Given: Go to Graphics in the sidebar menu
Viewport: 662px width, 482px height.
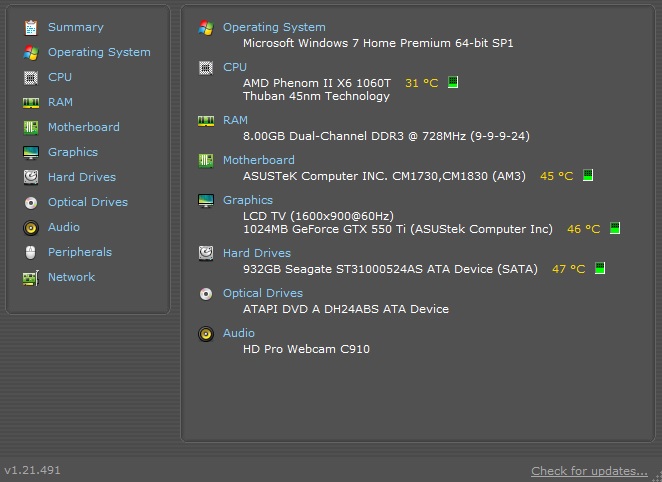Looking at the screenshot, I should 73,152.
